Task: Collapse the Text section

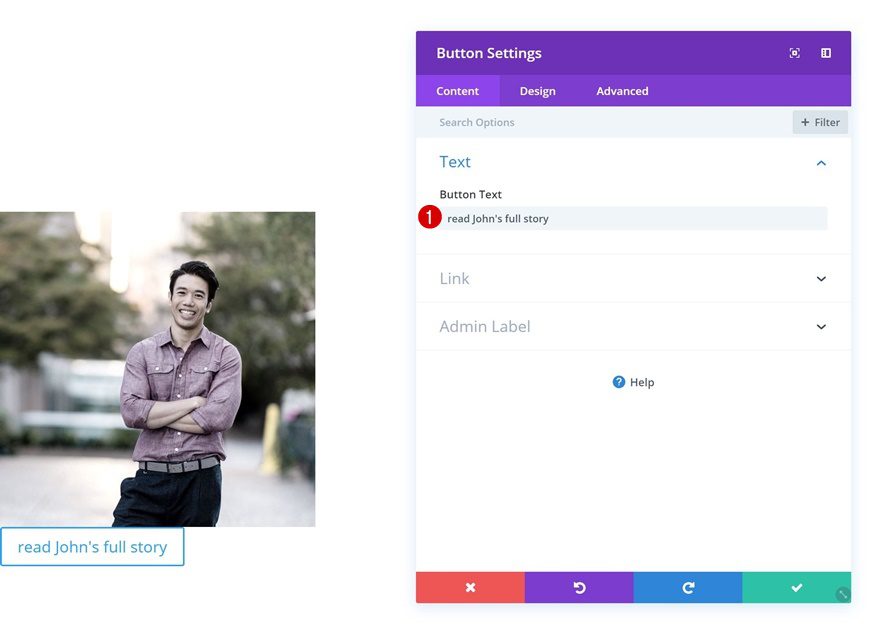Action: pyautogui.click(x=820, y=162)
